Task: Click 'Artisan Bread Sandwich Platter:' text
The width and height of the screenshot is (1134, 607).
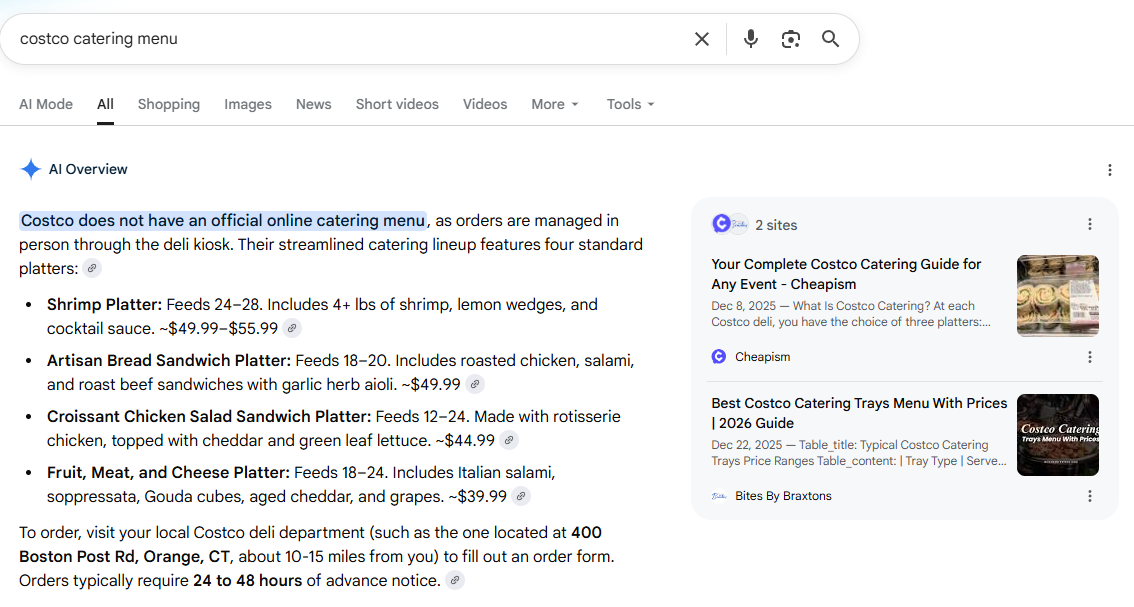Action: pos(169,360)
